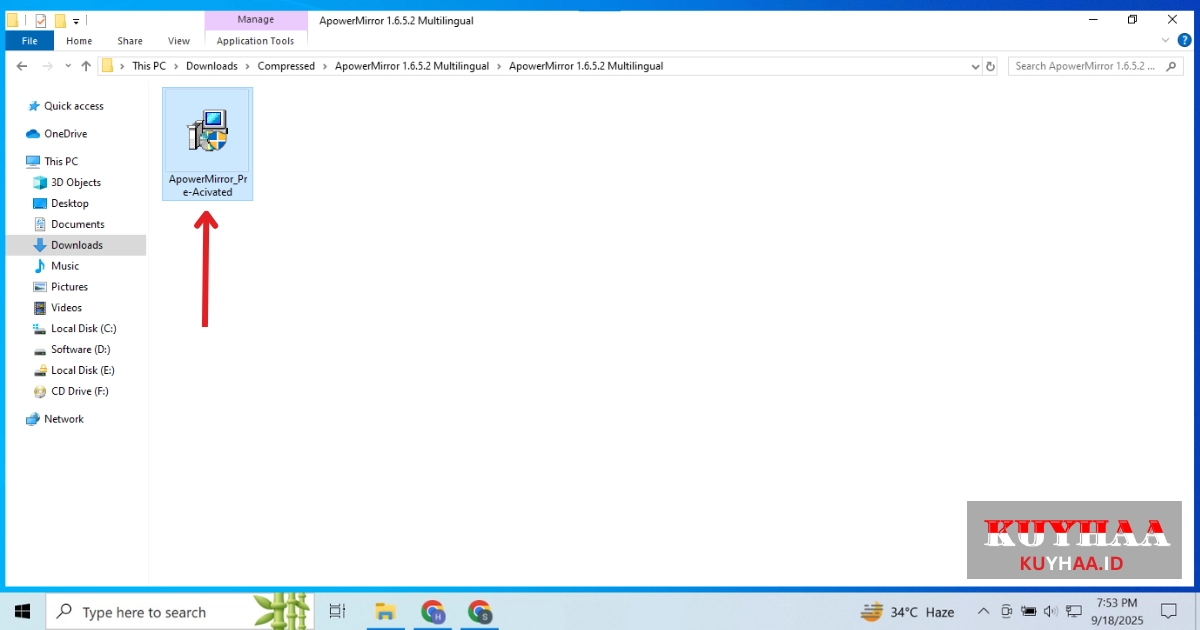Expand the chevron after This PC in breadcrumb
Screen dimensions: 1200x630
tap(176, 66)
